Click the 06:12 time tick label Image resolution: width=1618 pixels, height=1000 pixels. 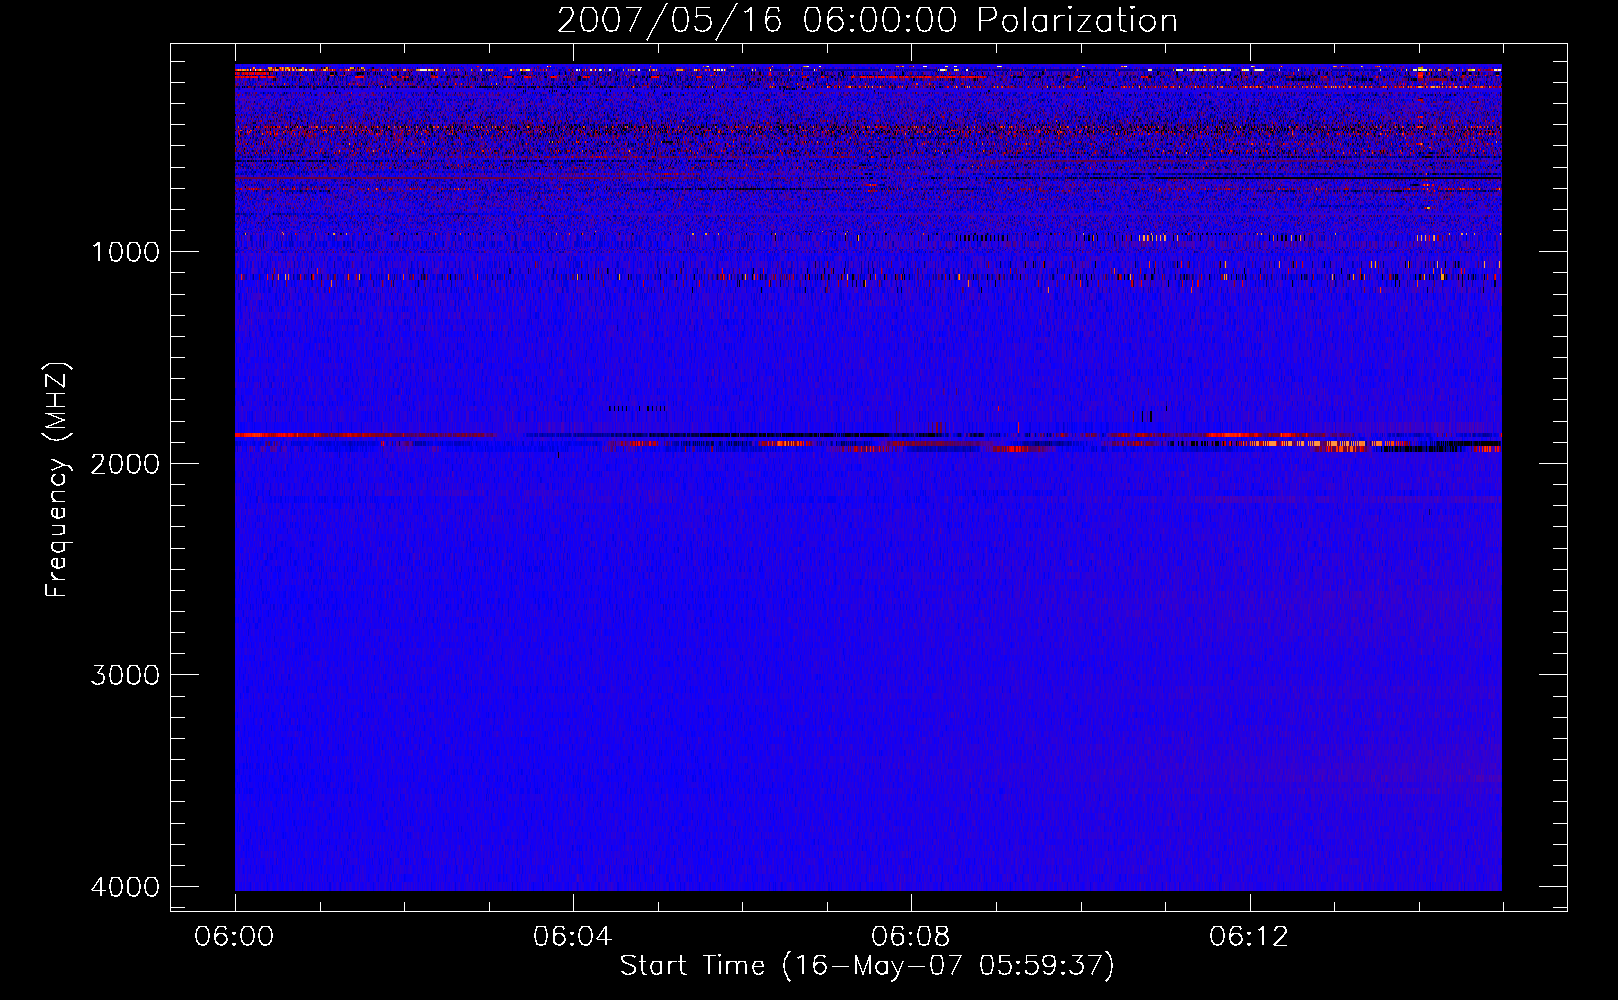tap(1249, 937)
